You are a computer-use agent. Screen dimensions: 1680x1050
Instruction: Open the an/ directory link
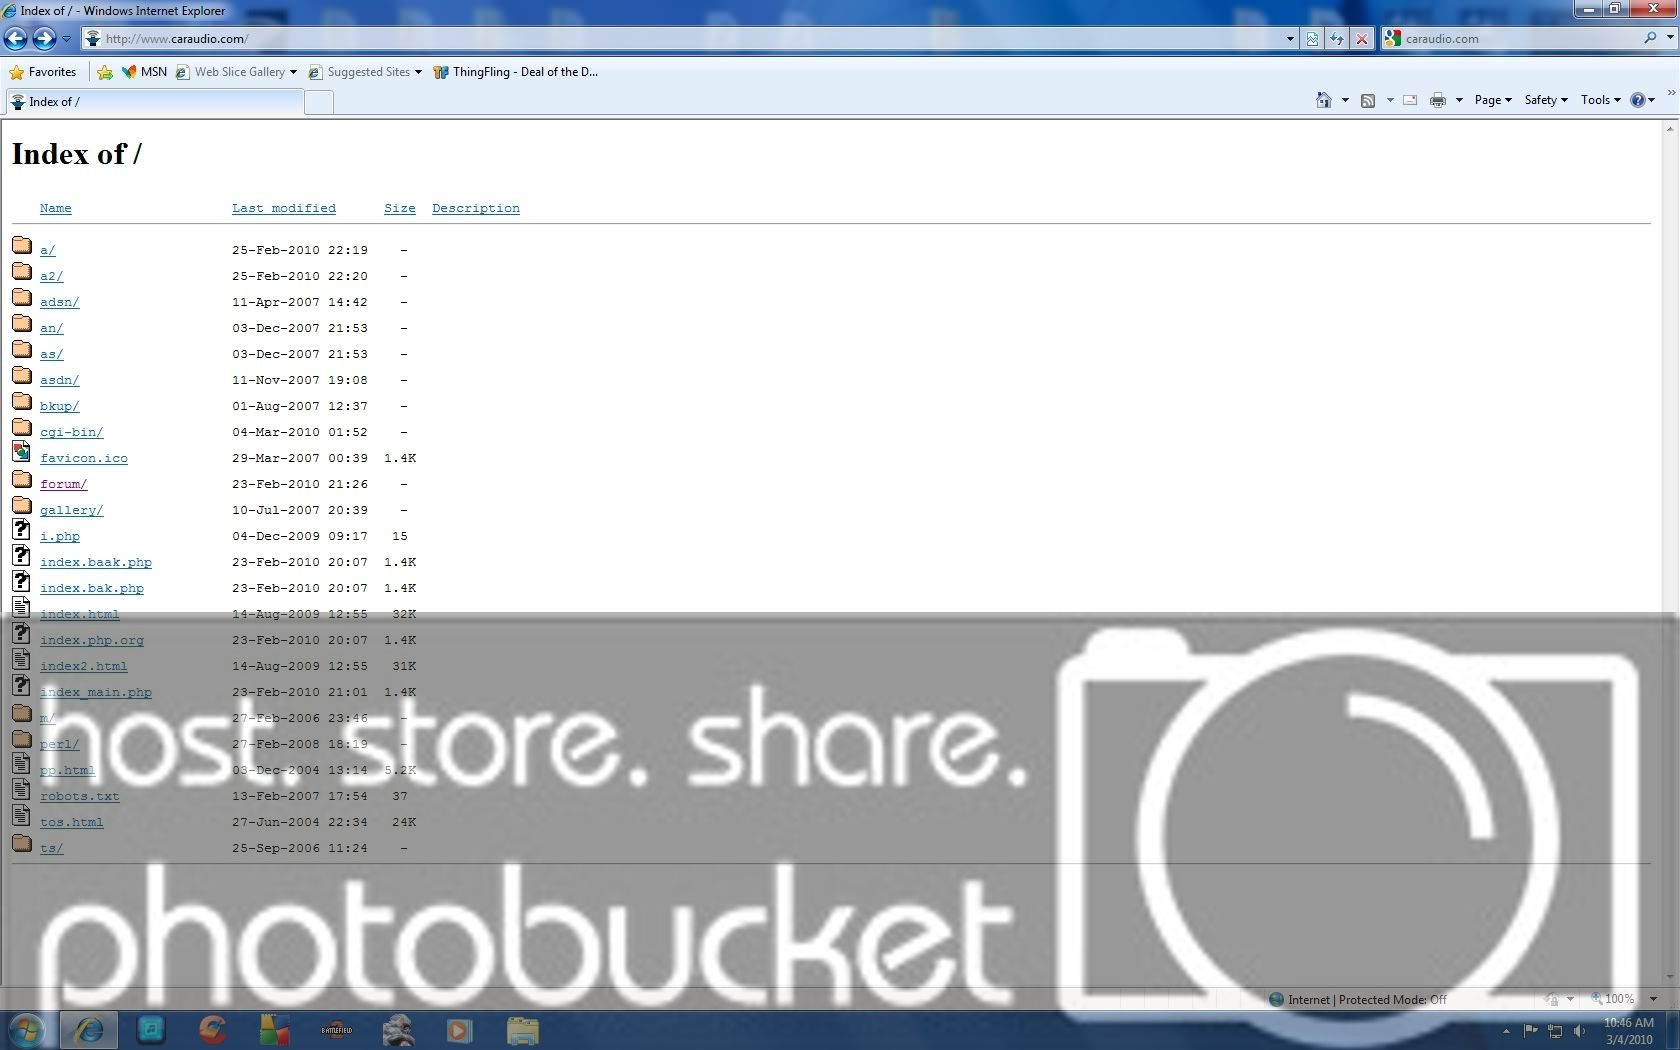(52, 328)
